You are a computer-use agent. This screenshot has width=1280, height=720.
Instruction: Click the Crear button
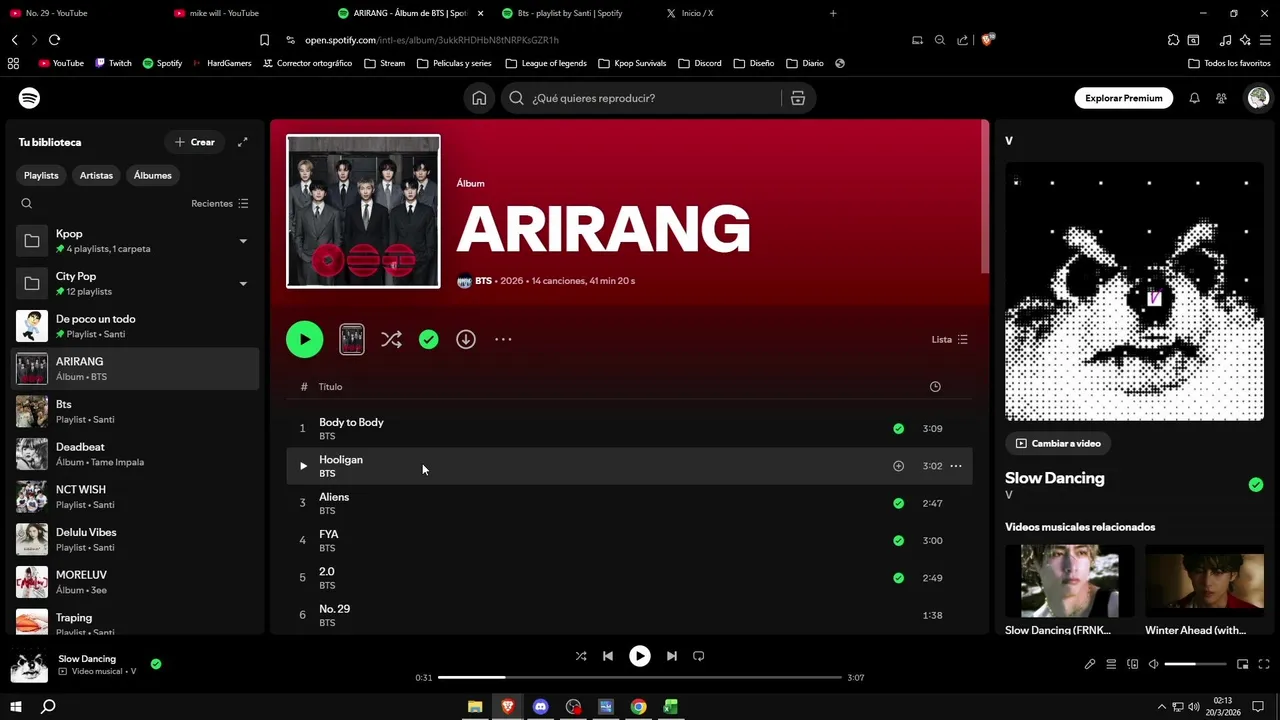click(194, 142)
